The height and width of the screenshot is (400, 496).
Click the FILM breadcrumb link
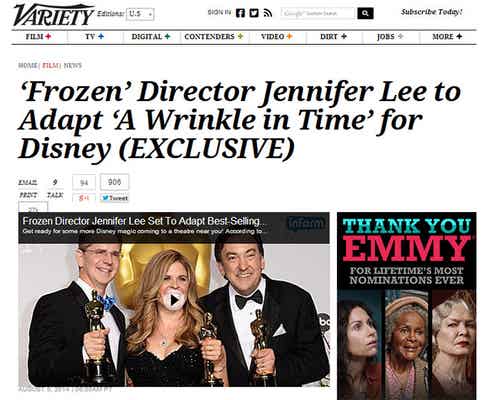coord(50,65)
